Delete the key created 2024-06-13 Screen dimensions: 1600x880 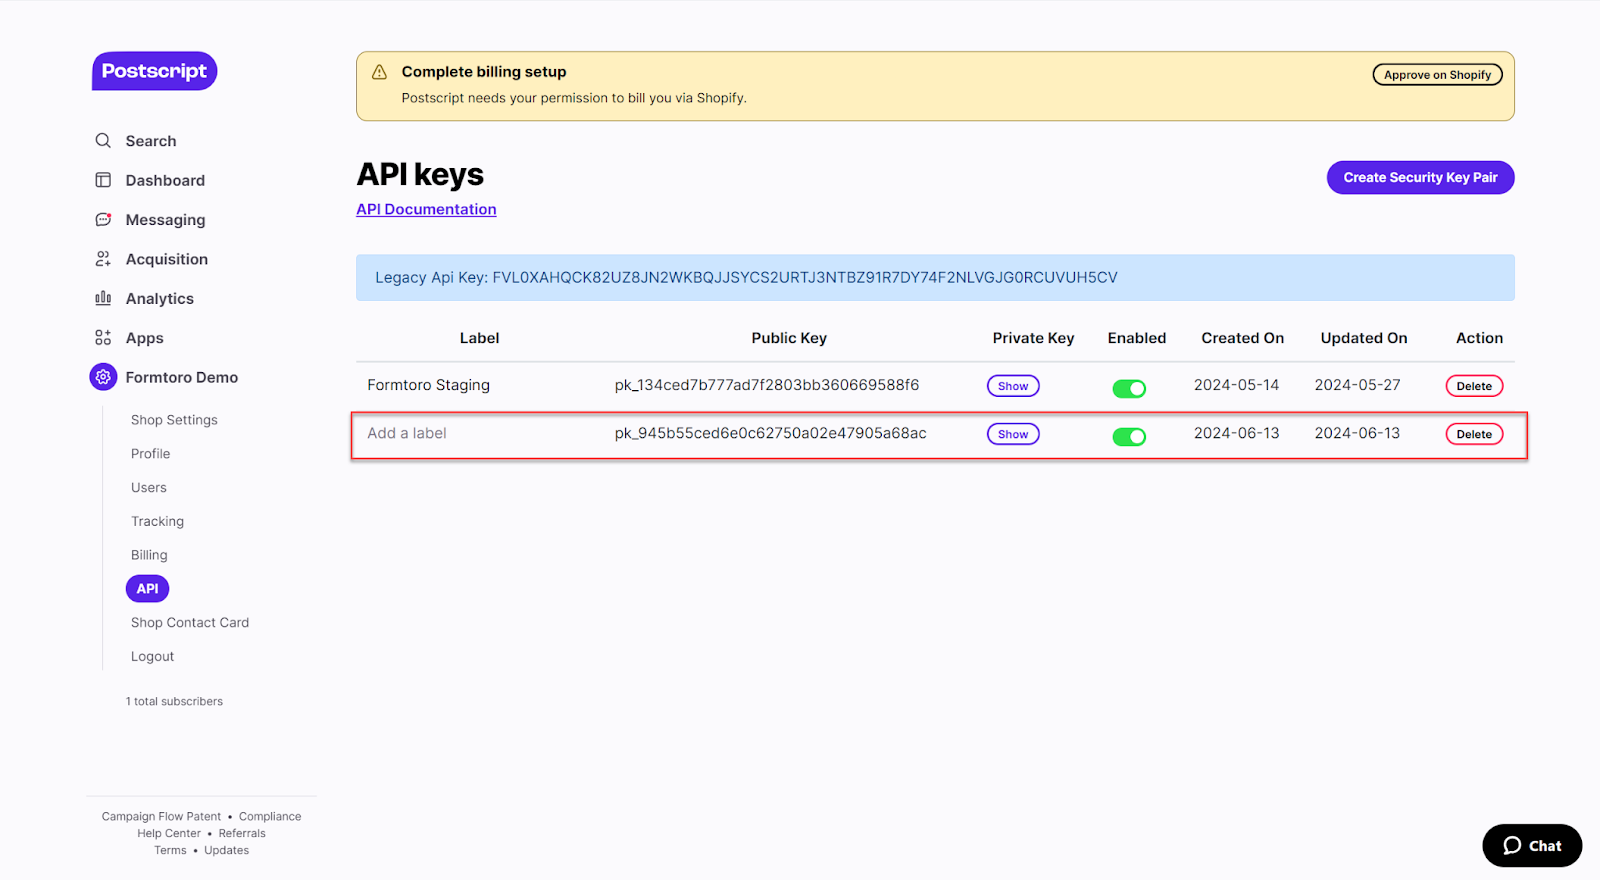click(x=1474, y=434)
